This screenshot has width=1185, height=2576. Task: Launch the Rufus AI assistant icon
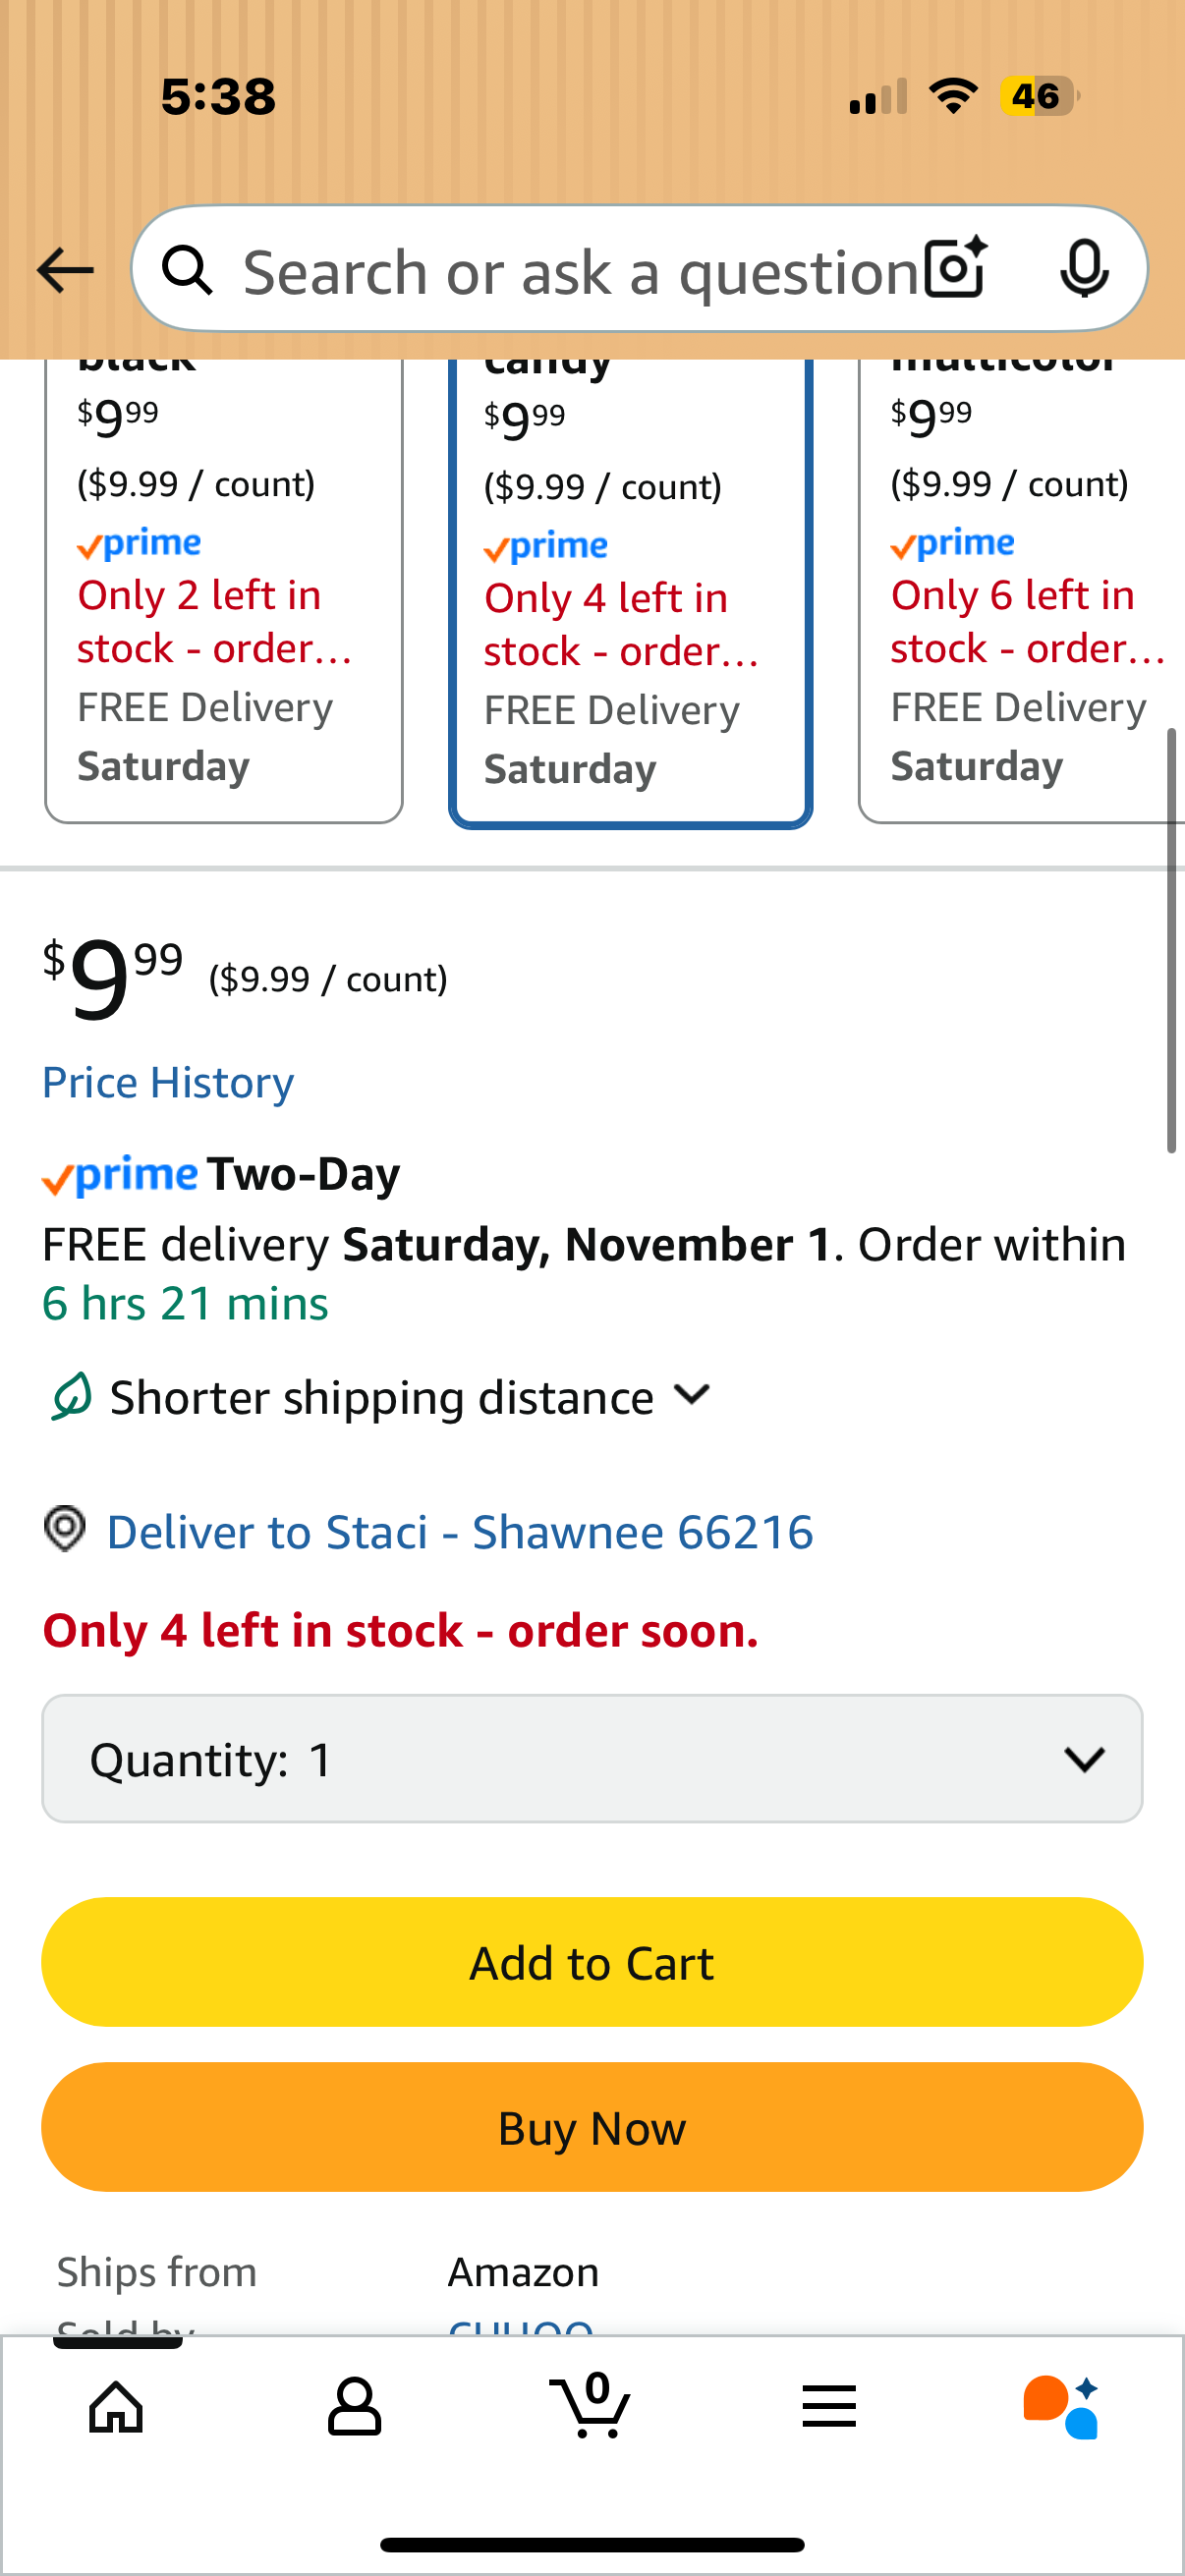point(1062,2406)
